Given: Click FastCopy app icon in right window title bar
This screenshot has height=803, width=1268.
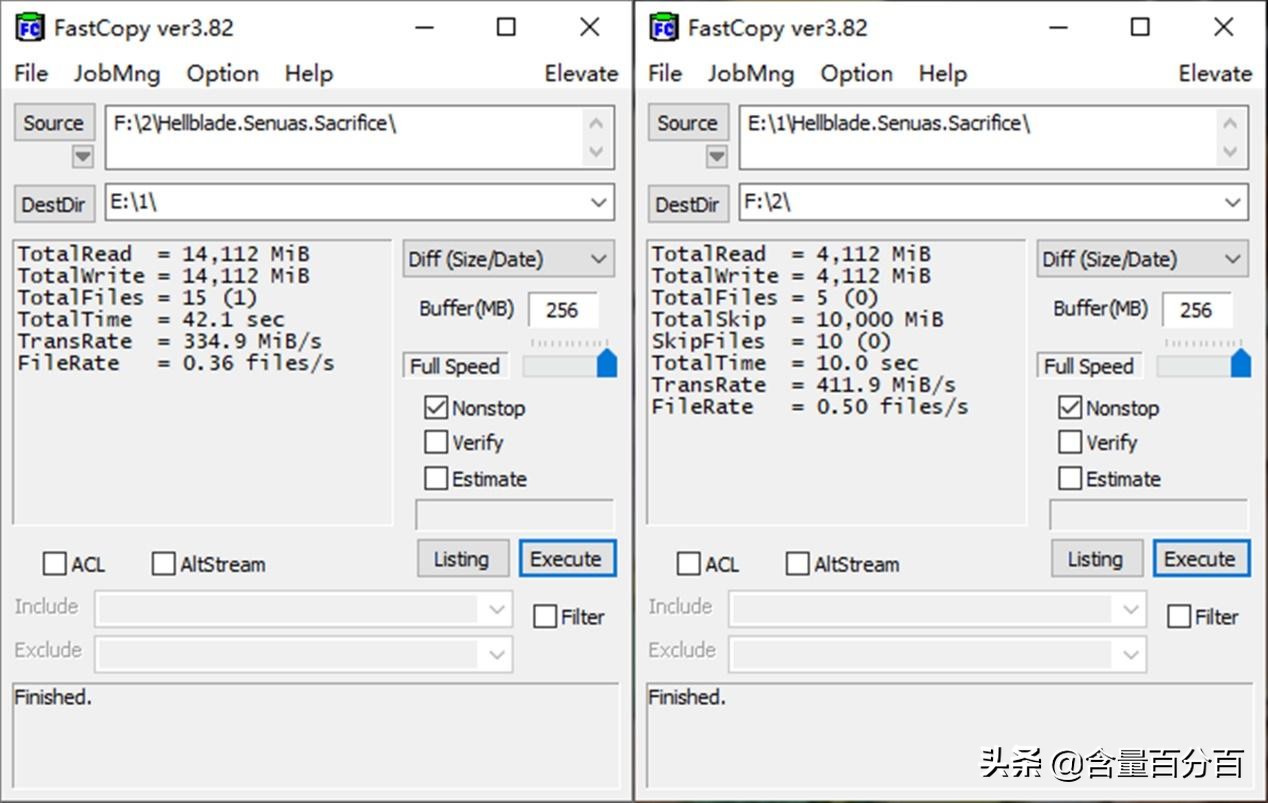Looking at the screenshot, I should pyautogui.click(x=664, y=27).
